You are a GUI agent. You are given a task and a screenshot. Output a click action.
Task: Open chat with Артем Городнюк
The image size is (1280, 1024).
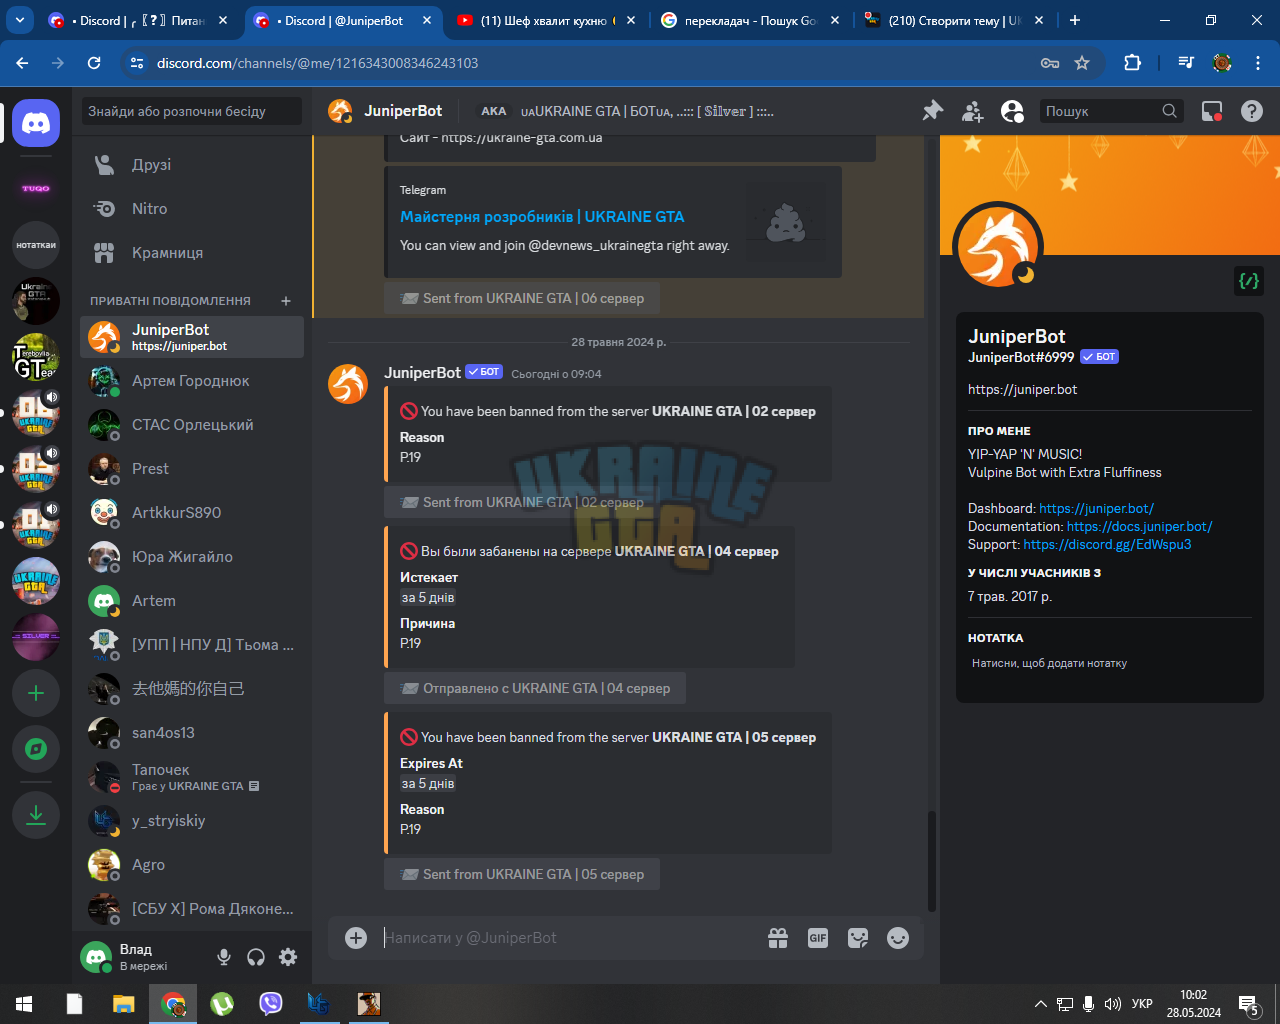coord(192,381)
